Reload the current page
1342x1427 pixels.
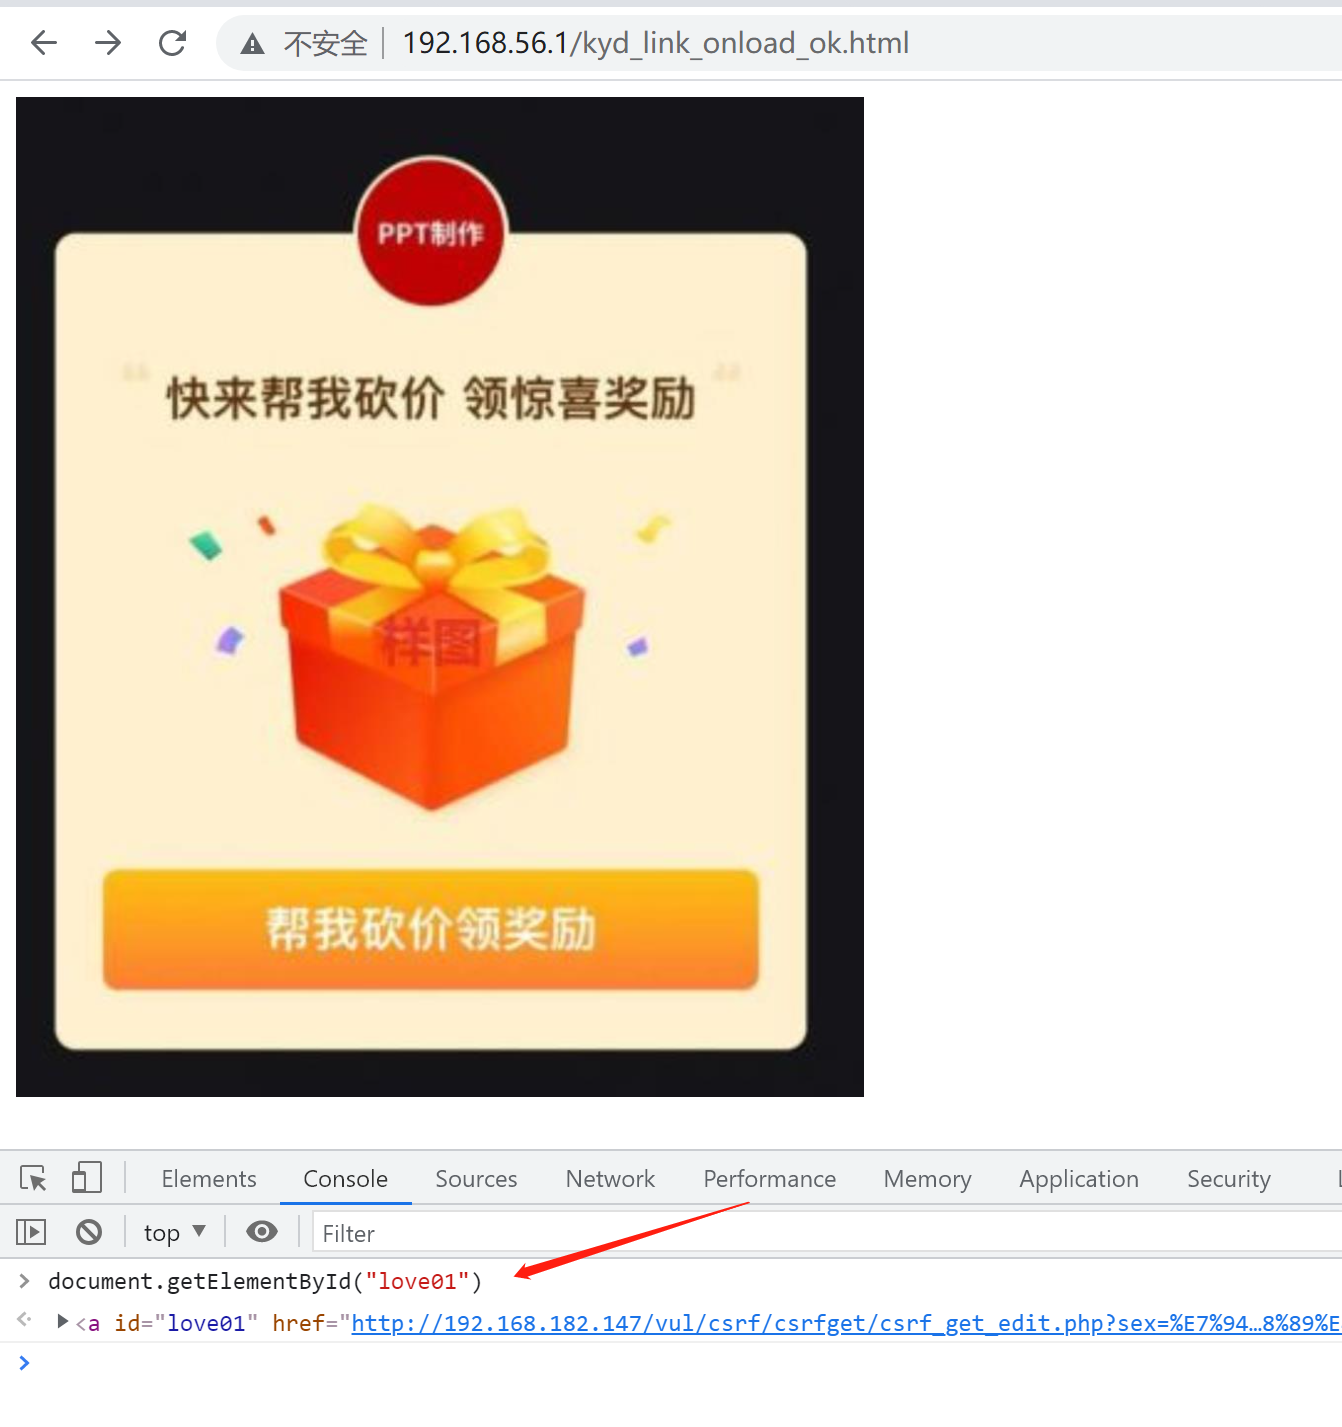click(172, 42)
